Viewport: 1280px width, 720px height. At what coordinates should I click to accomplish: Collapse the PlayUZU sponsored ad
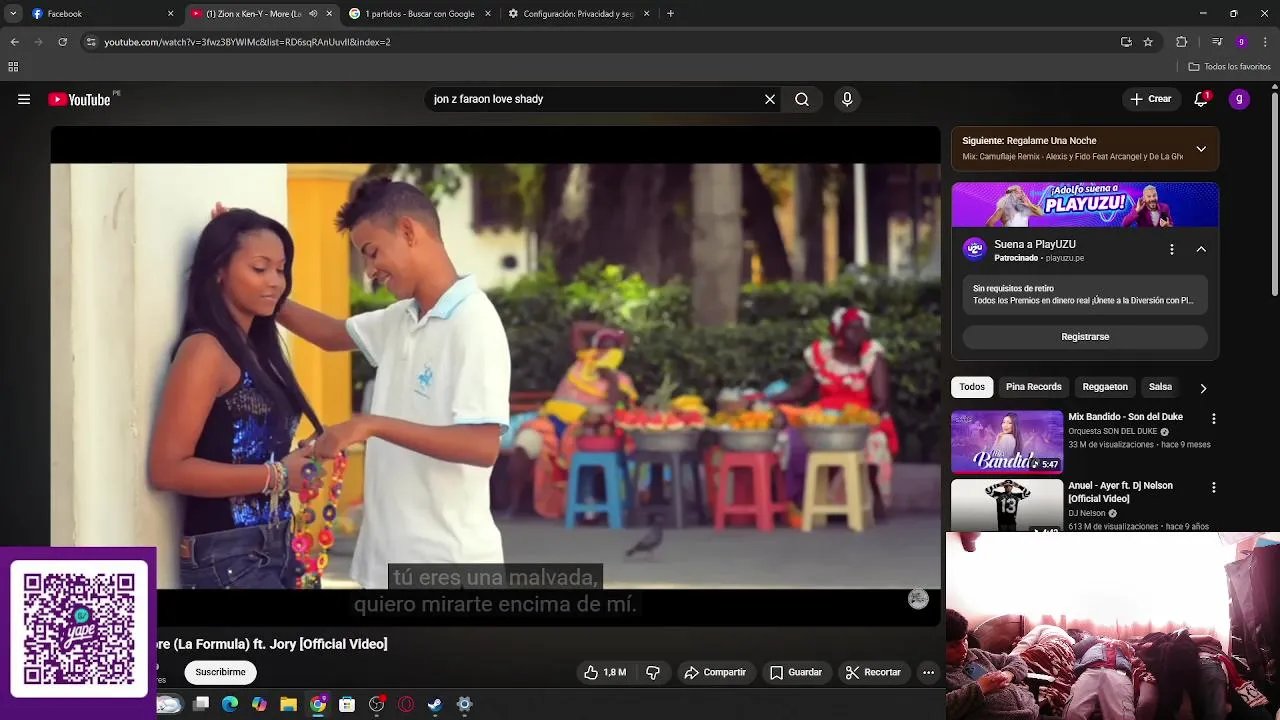pyautogui.click(x=1201, y=249)
